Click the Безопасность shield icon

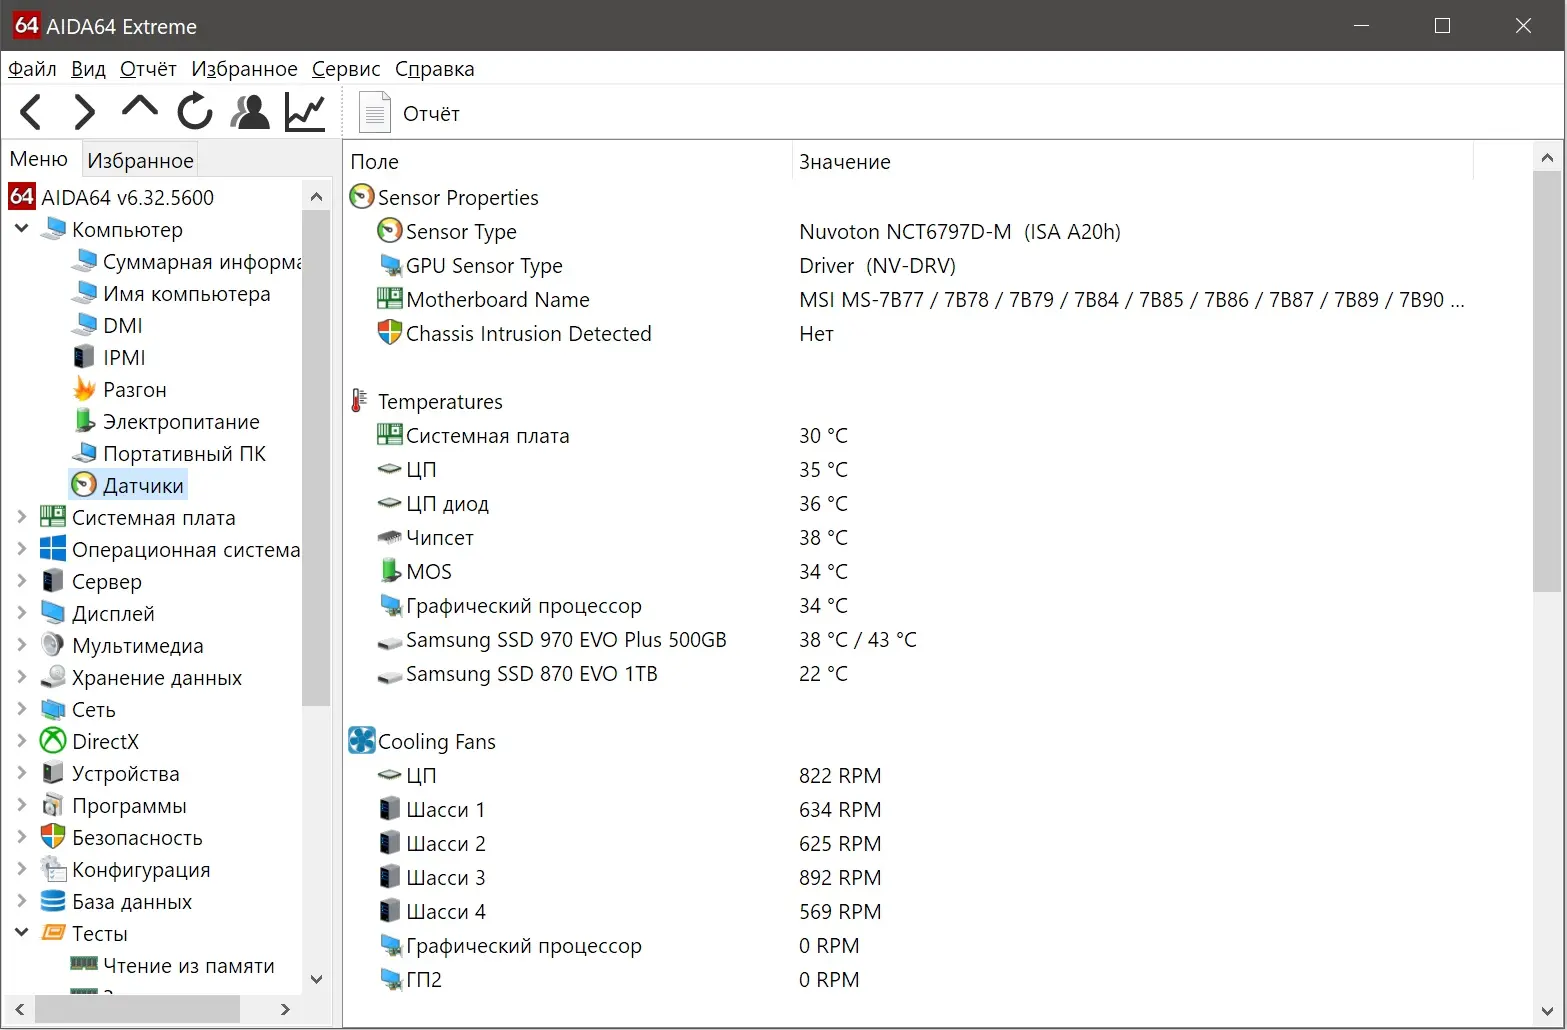[53, 837]
